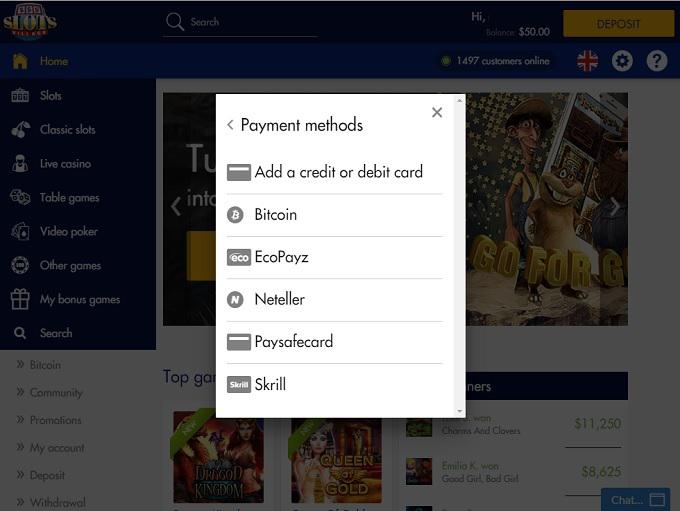
Task: Add a credit or debit card
Action: pos(334,172)
